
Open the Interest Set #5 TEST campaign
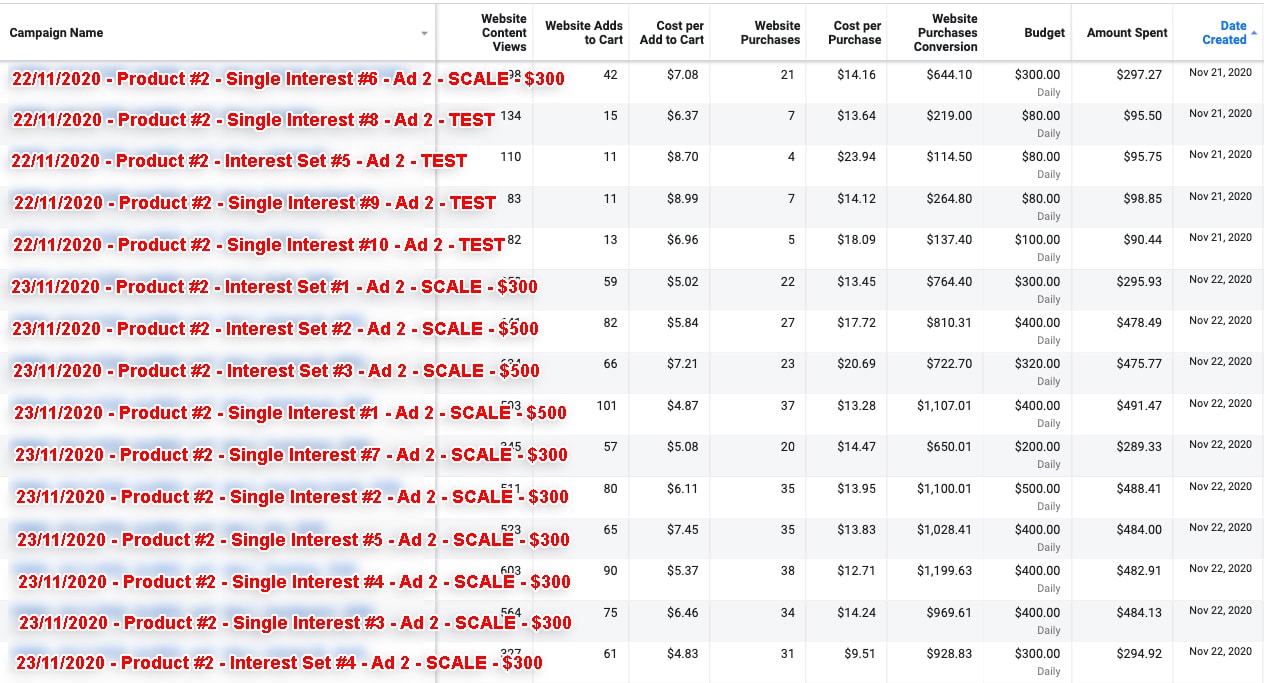tap(239, 161)
